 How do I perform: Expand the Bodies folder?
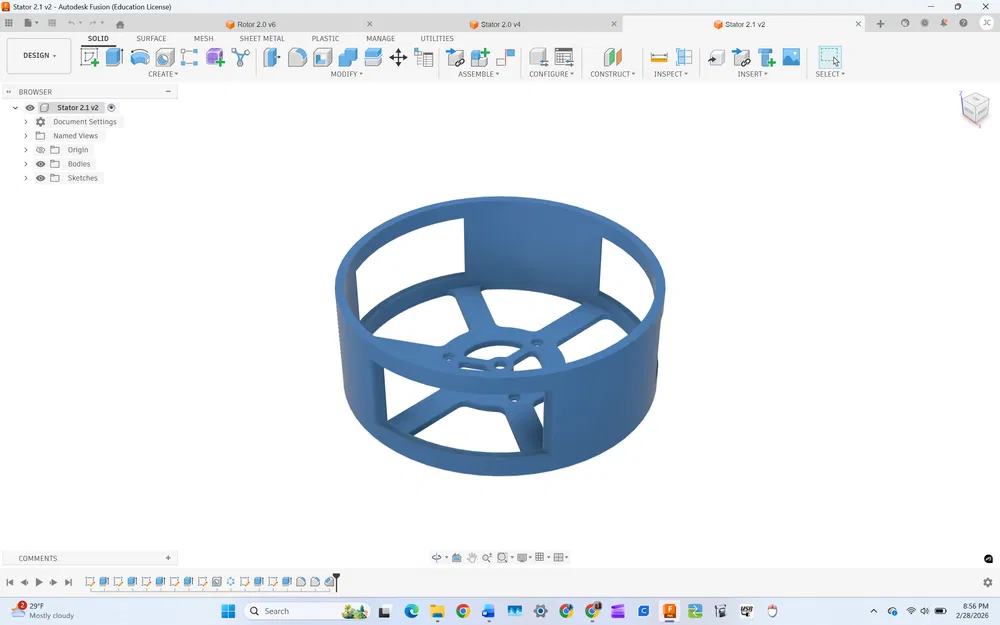[x=26, y=164]
